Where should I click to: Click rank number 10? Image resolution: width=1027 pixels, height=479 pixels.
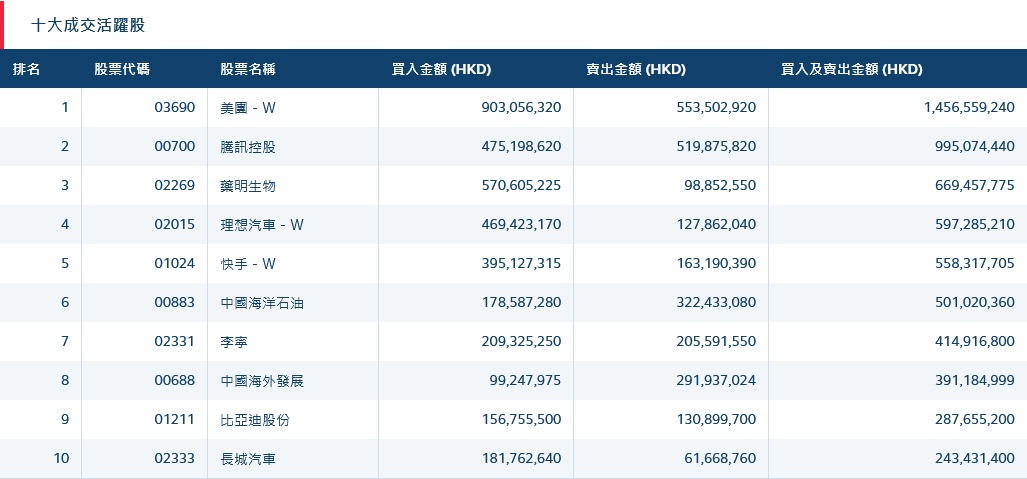click(61, 459)
